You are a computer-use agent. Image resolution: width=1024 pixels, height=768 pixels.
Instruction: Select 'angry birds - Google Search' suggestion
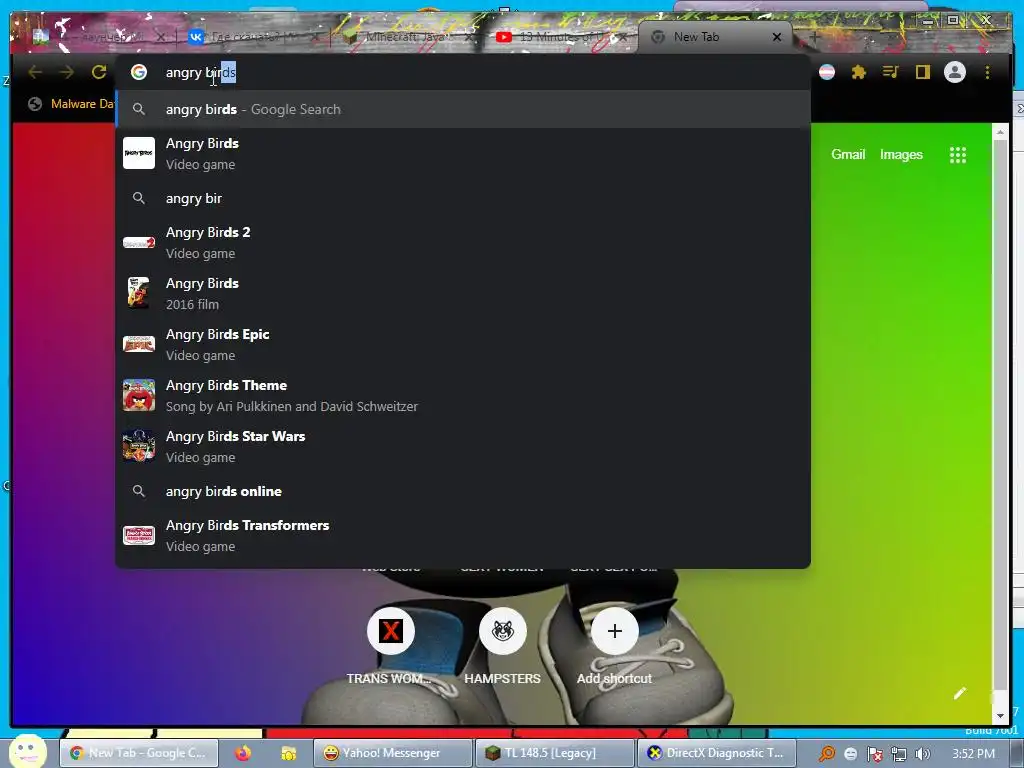463,109
